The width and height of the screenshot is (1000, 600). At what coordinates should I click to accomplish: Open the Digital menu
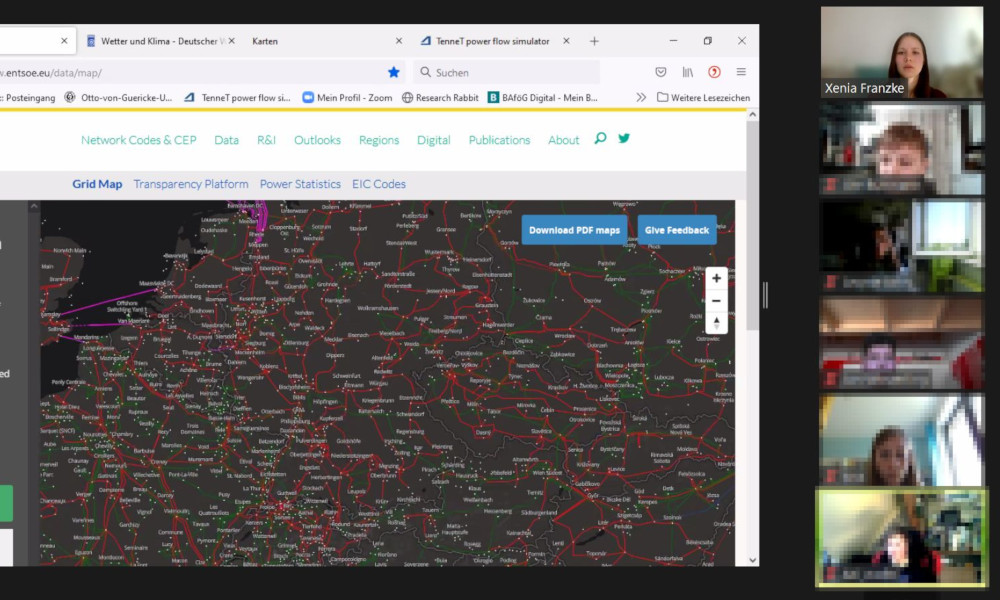(x=434, y=140)
